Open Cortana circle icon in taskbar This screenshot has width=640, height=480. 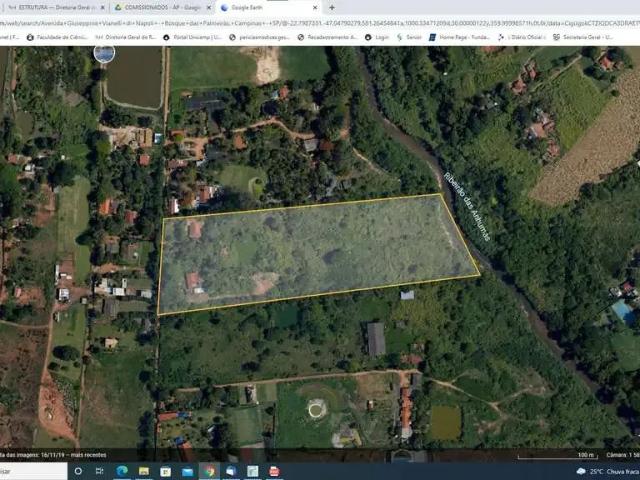coord(78,471)
